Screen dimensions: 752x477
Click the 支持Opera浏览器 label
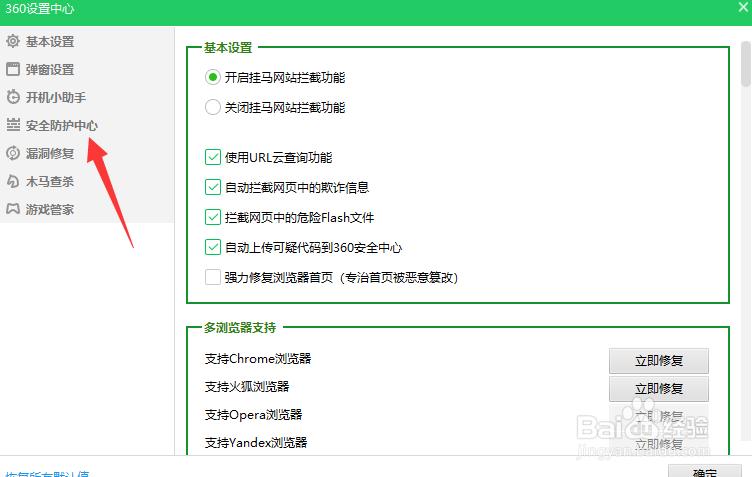coord(253,415)
